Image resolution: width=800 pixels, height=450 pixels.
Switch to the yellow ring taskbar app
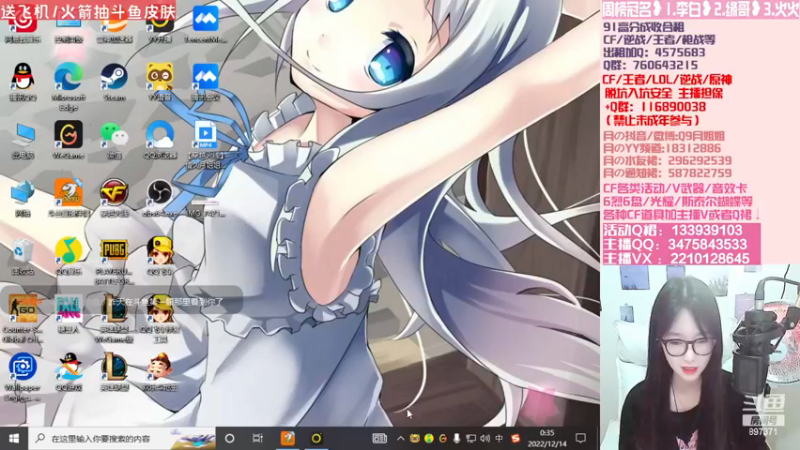point(316,438)
